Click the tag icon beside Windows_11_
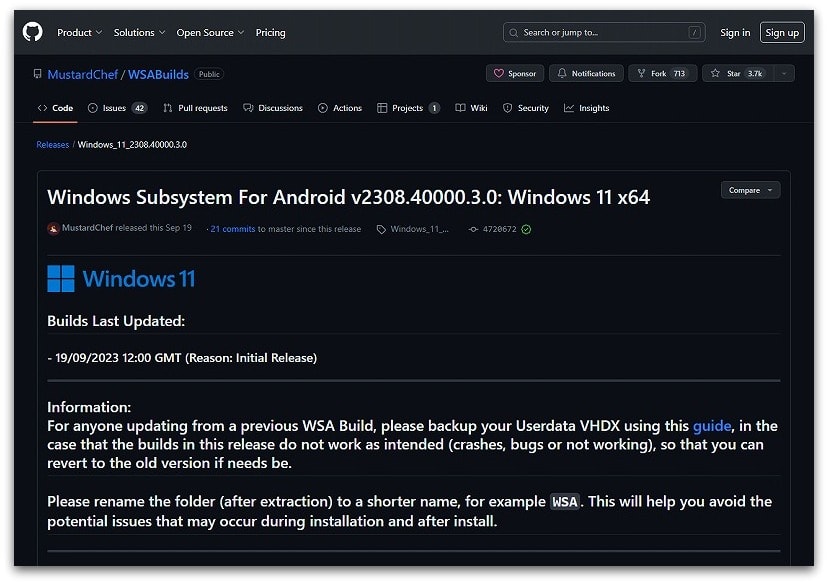This screenshot has height=584, width=828. [381, 229]
